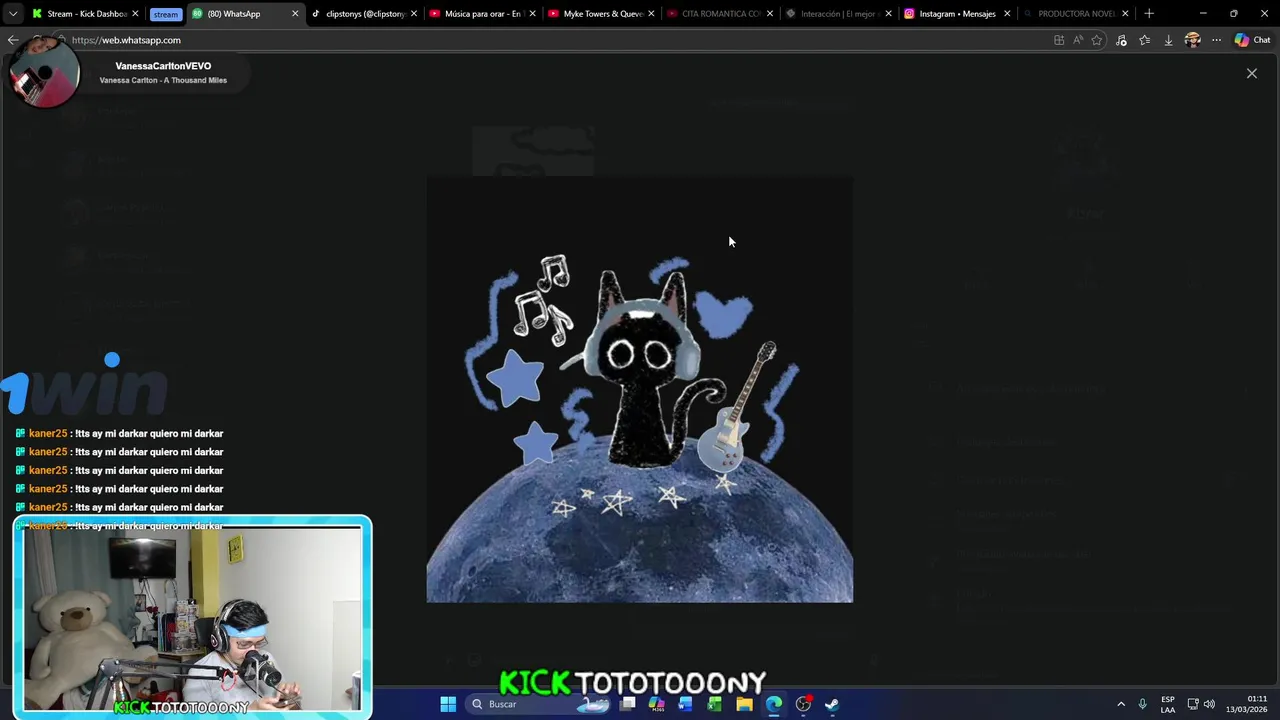Open the Copilot Chat button
This screenshot has height=720, width=1280.
tap(1252, 40)
